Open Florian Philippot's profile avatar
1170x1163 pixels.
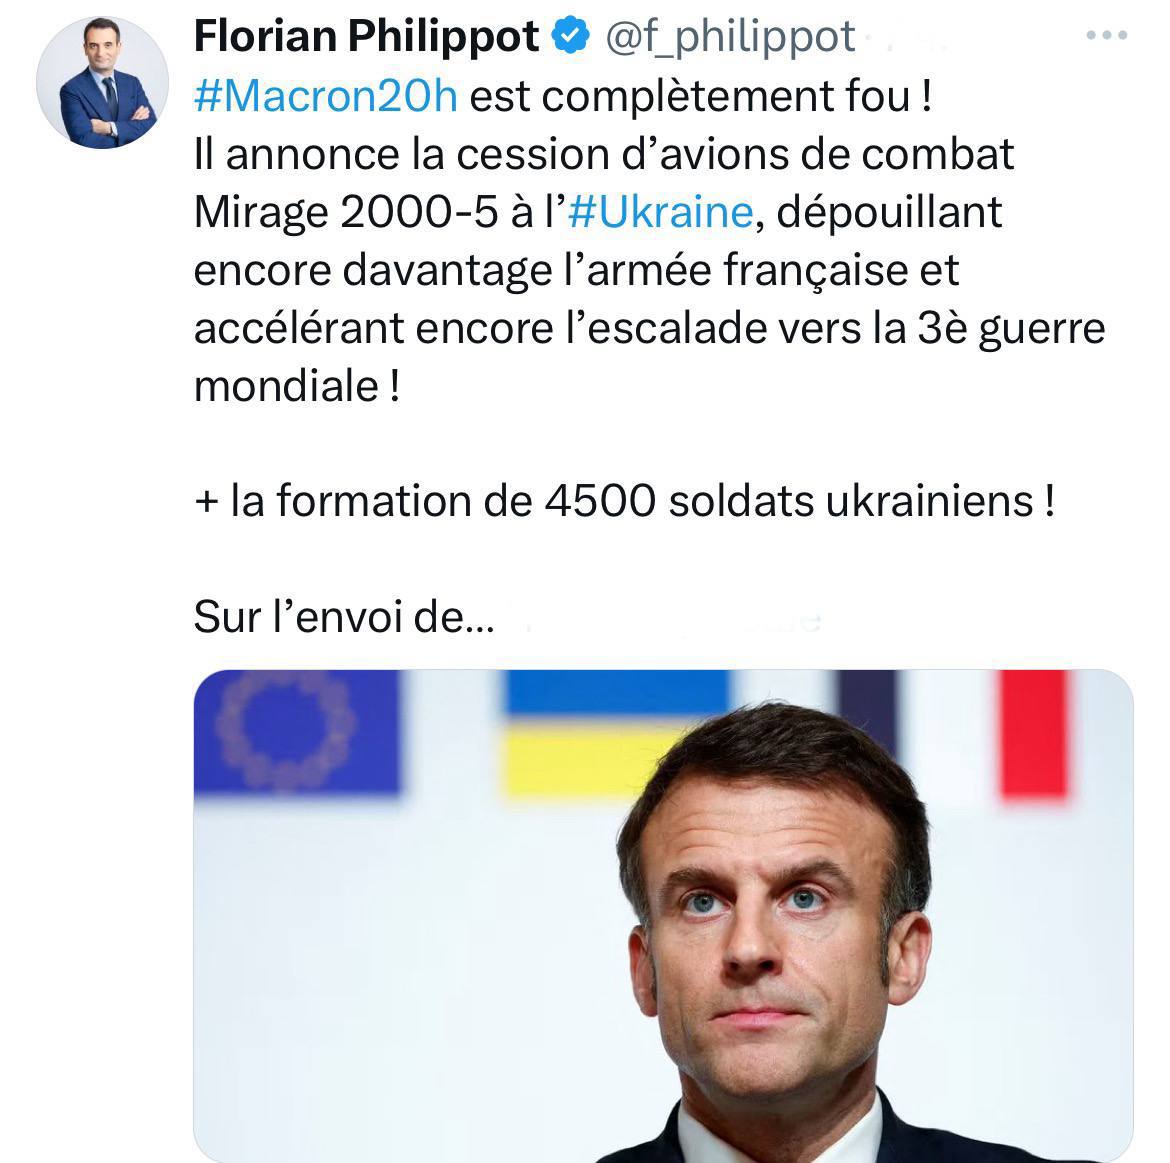coord(101,83)
